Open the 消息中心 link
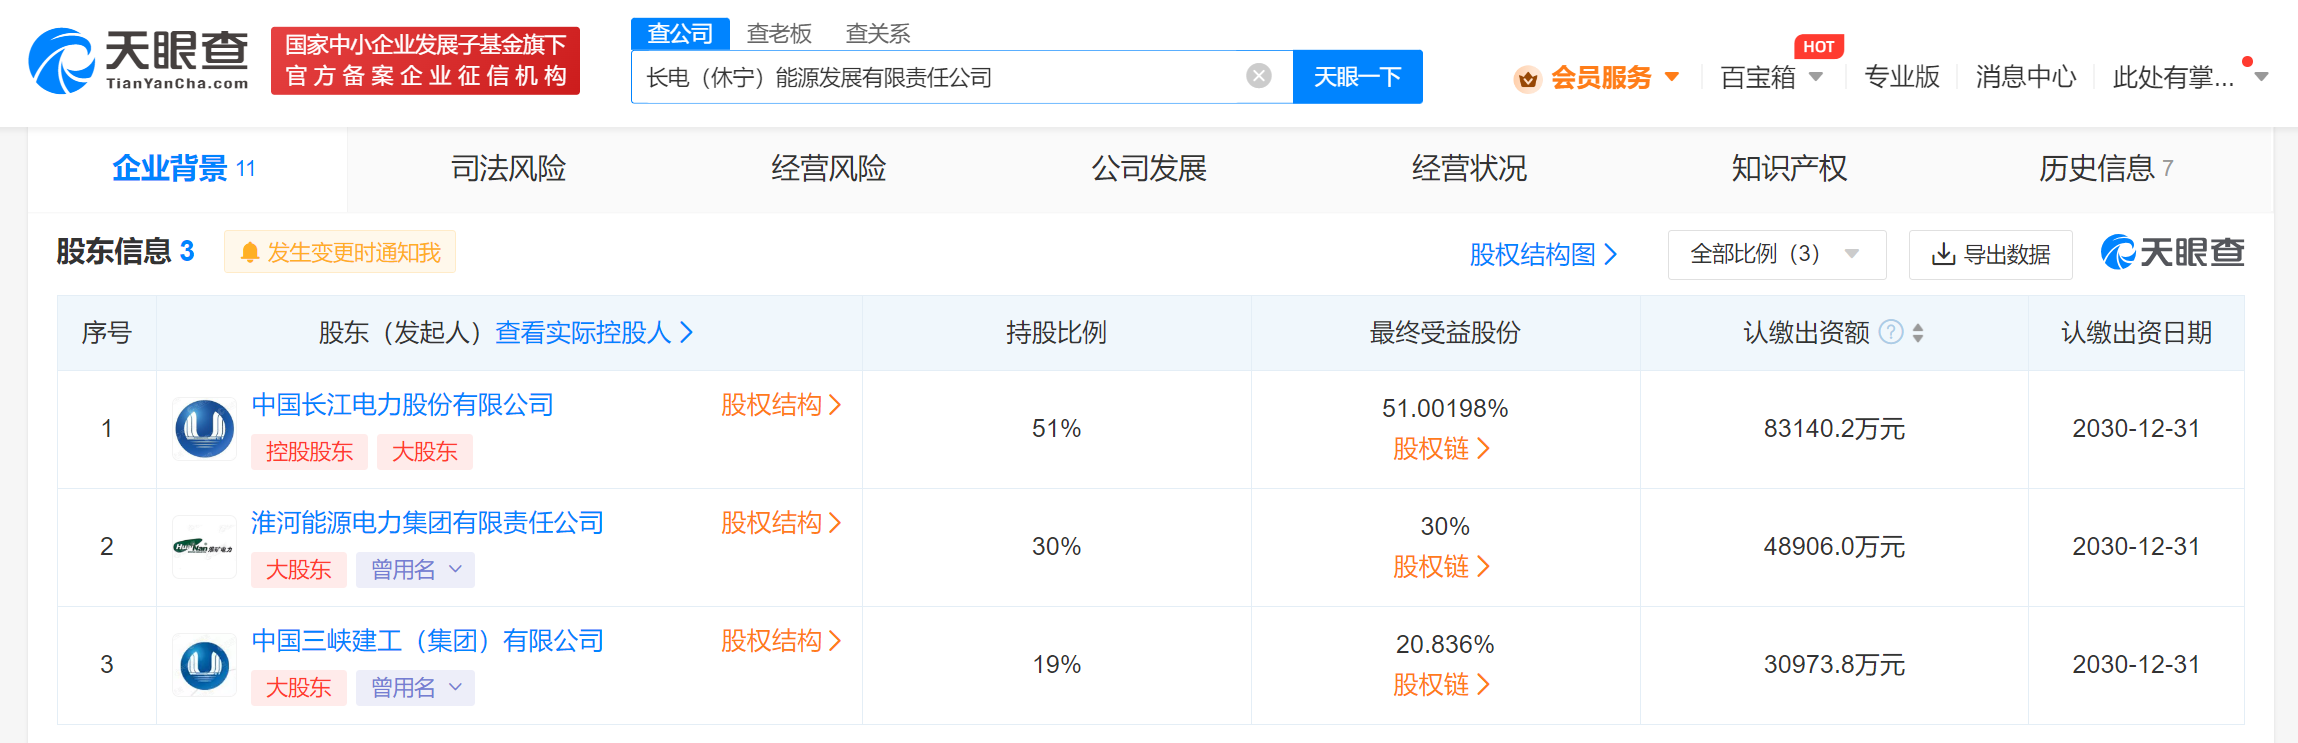Image resolution: width=2298 pixels, height=743 pixels. point(2026,77)
